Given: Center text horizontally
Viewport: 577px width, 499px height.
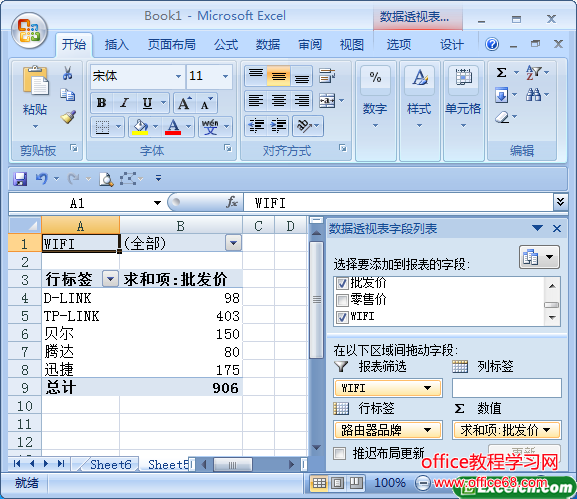Looking at the screenshot, I should tap(279, 100).
